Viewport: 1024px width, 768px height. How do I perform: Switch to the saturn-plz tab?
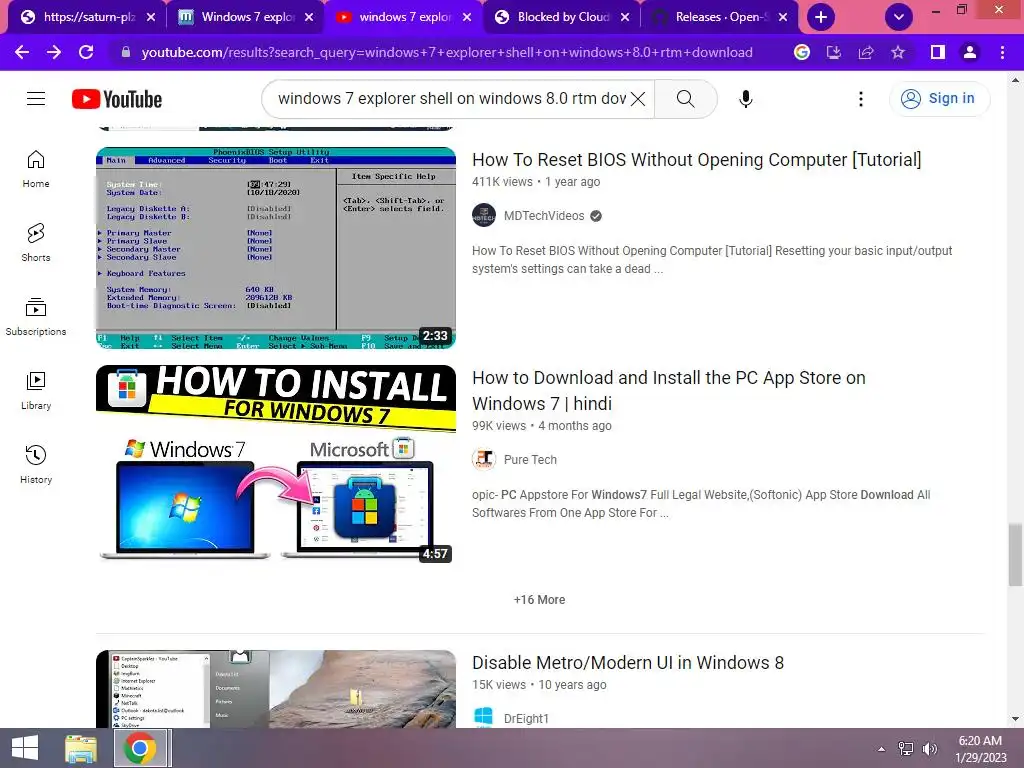pos(85,17)
